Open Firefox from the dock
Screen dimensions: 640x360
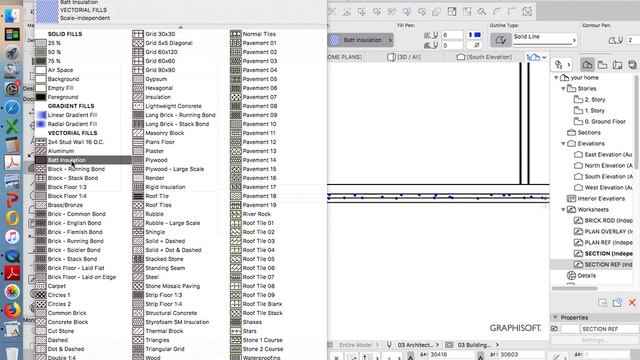coord(12,310)
